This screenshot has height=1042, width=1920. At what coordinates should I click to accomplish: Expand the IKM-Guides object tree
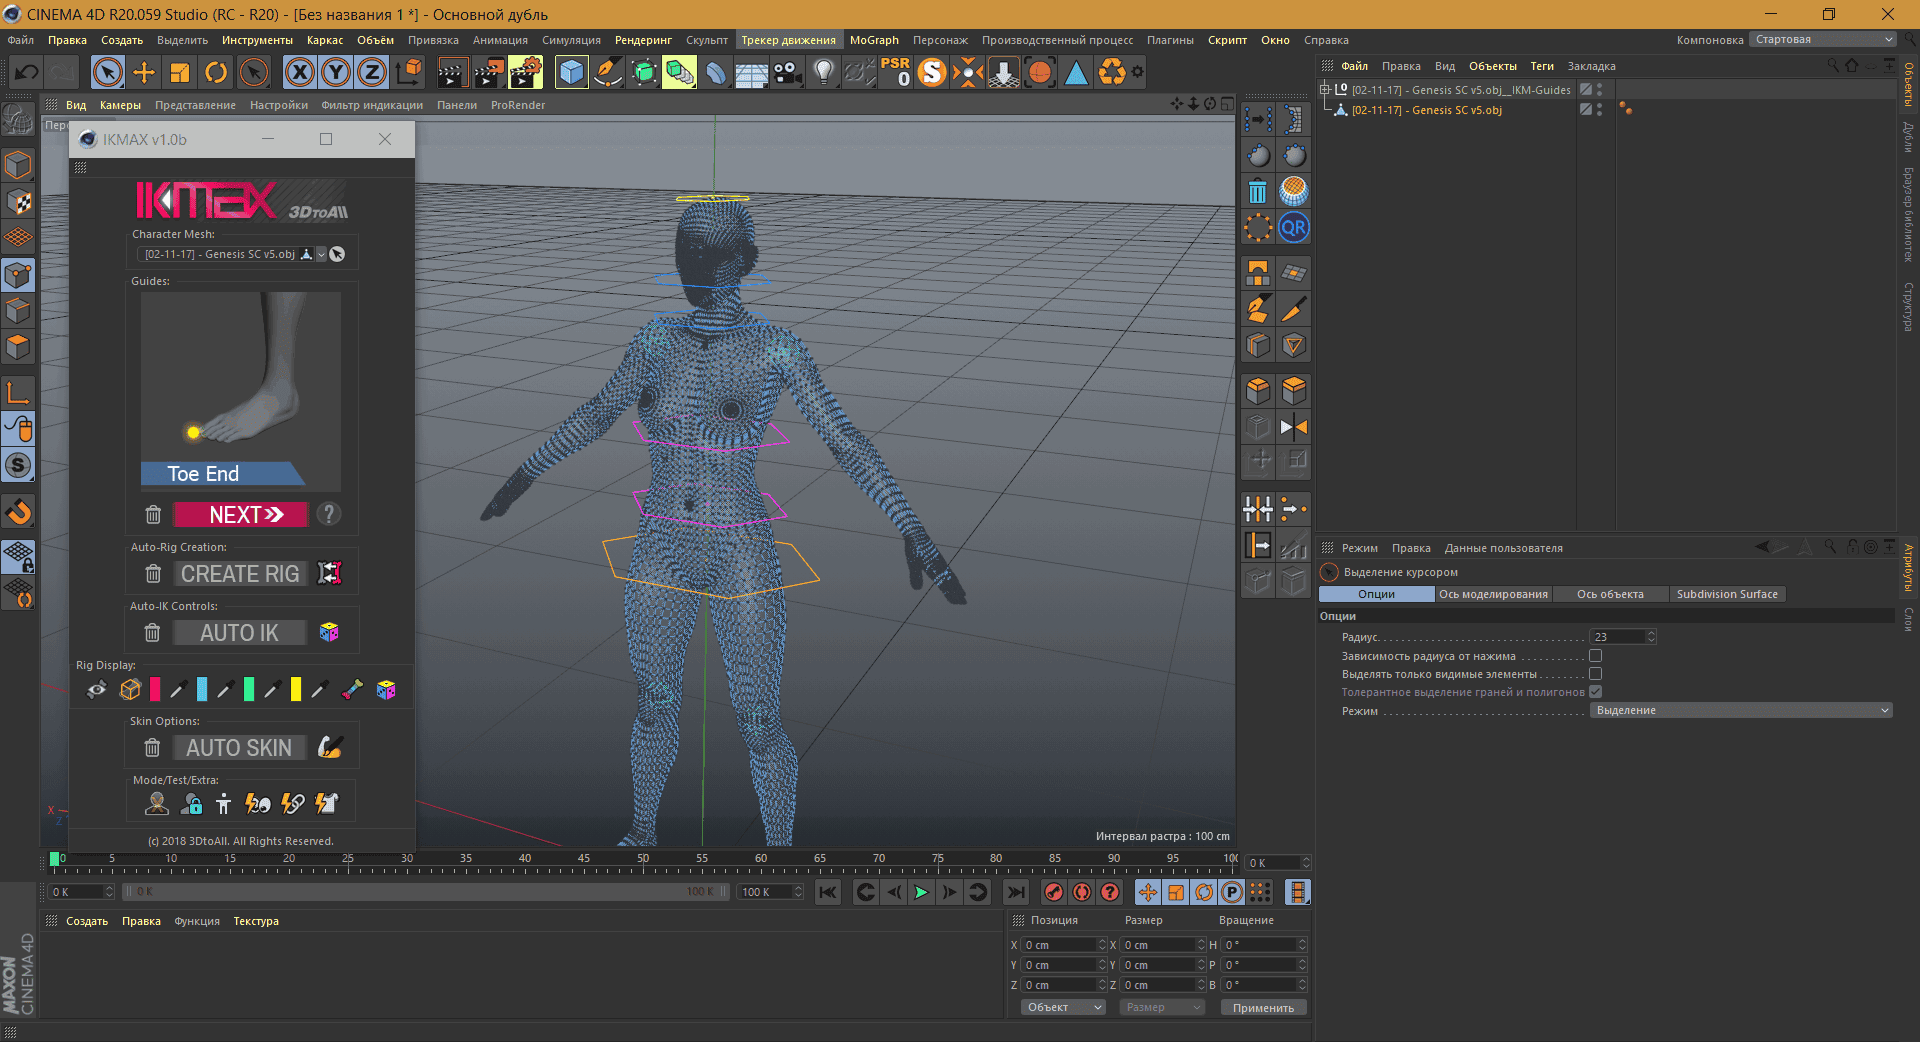(x=1325, y=90)
